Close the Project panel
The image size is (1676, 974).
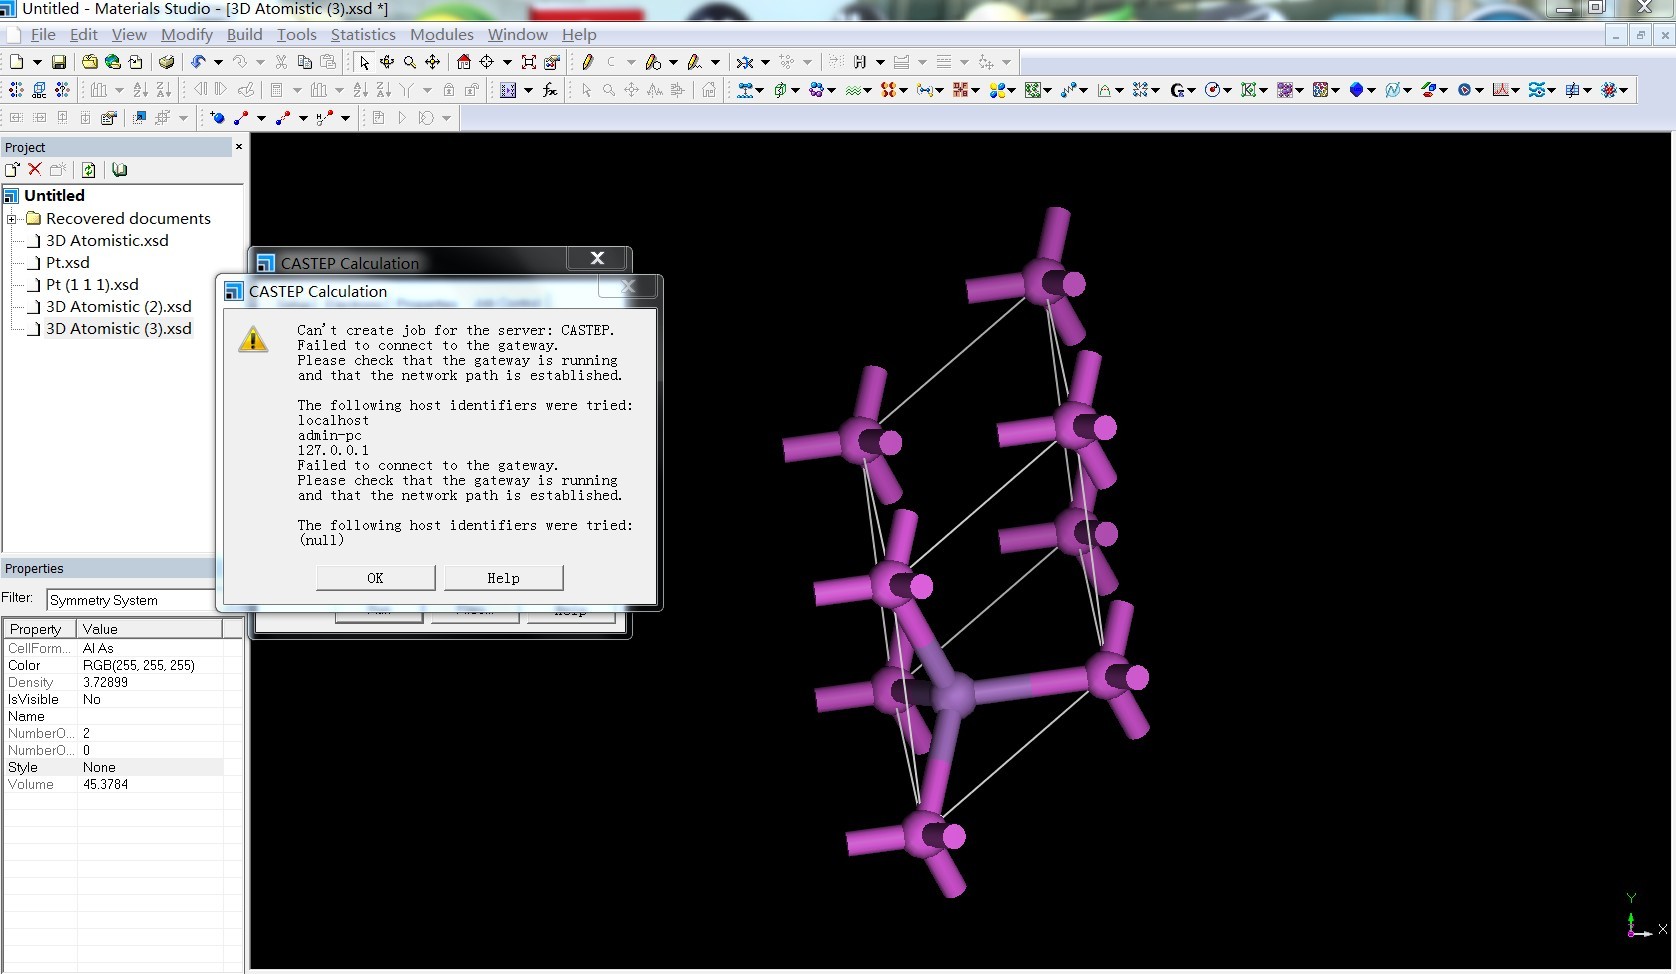pyautogui.click(x=239, y=147)
